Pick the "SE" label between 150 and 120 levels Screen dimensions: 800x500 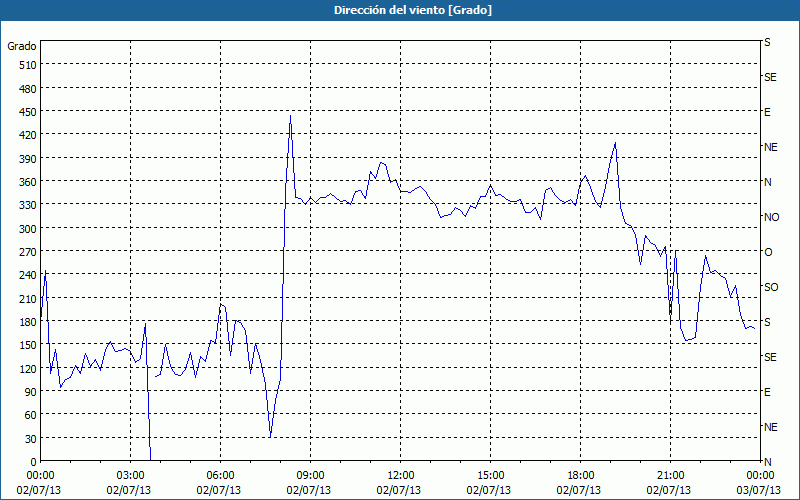[770, 357]
